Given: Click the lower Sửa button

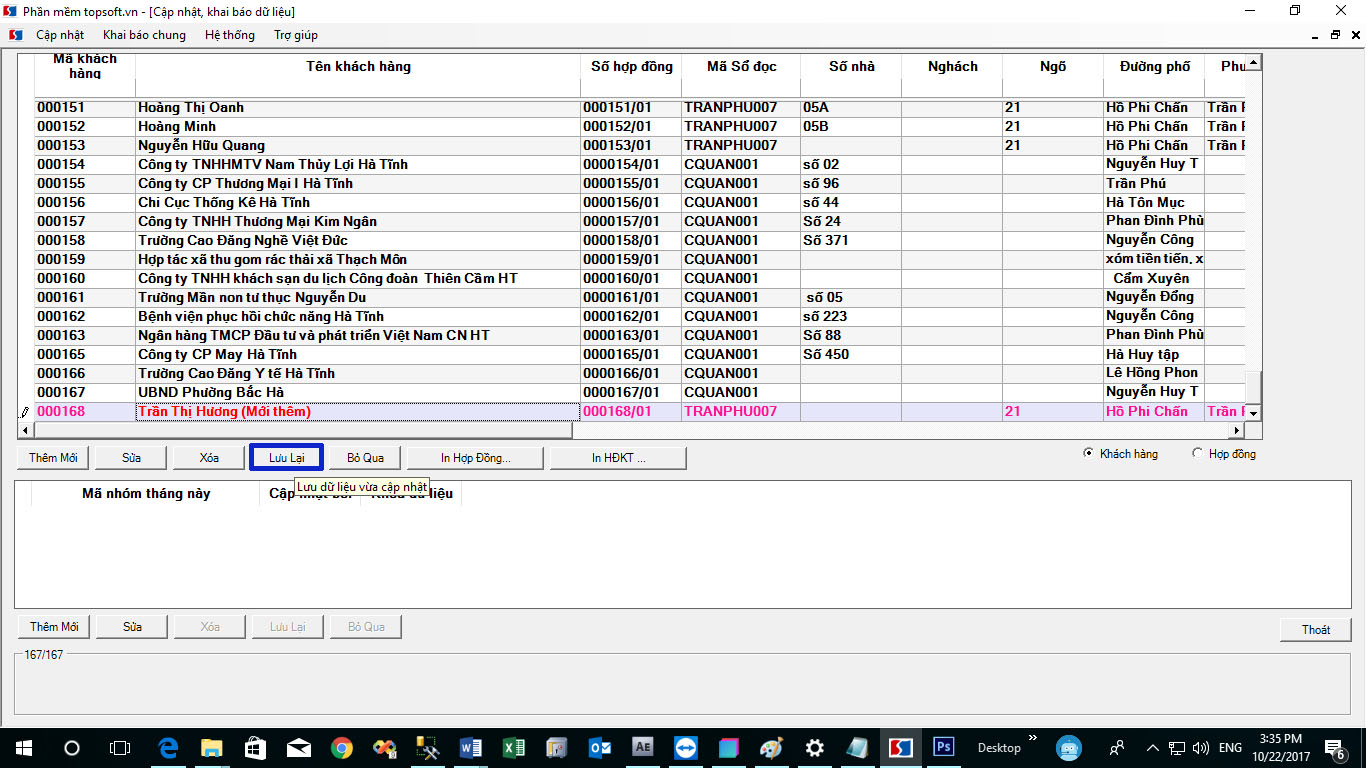Looking at the screenshot, I should click(x=132, y=627).
